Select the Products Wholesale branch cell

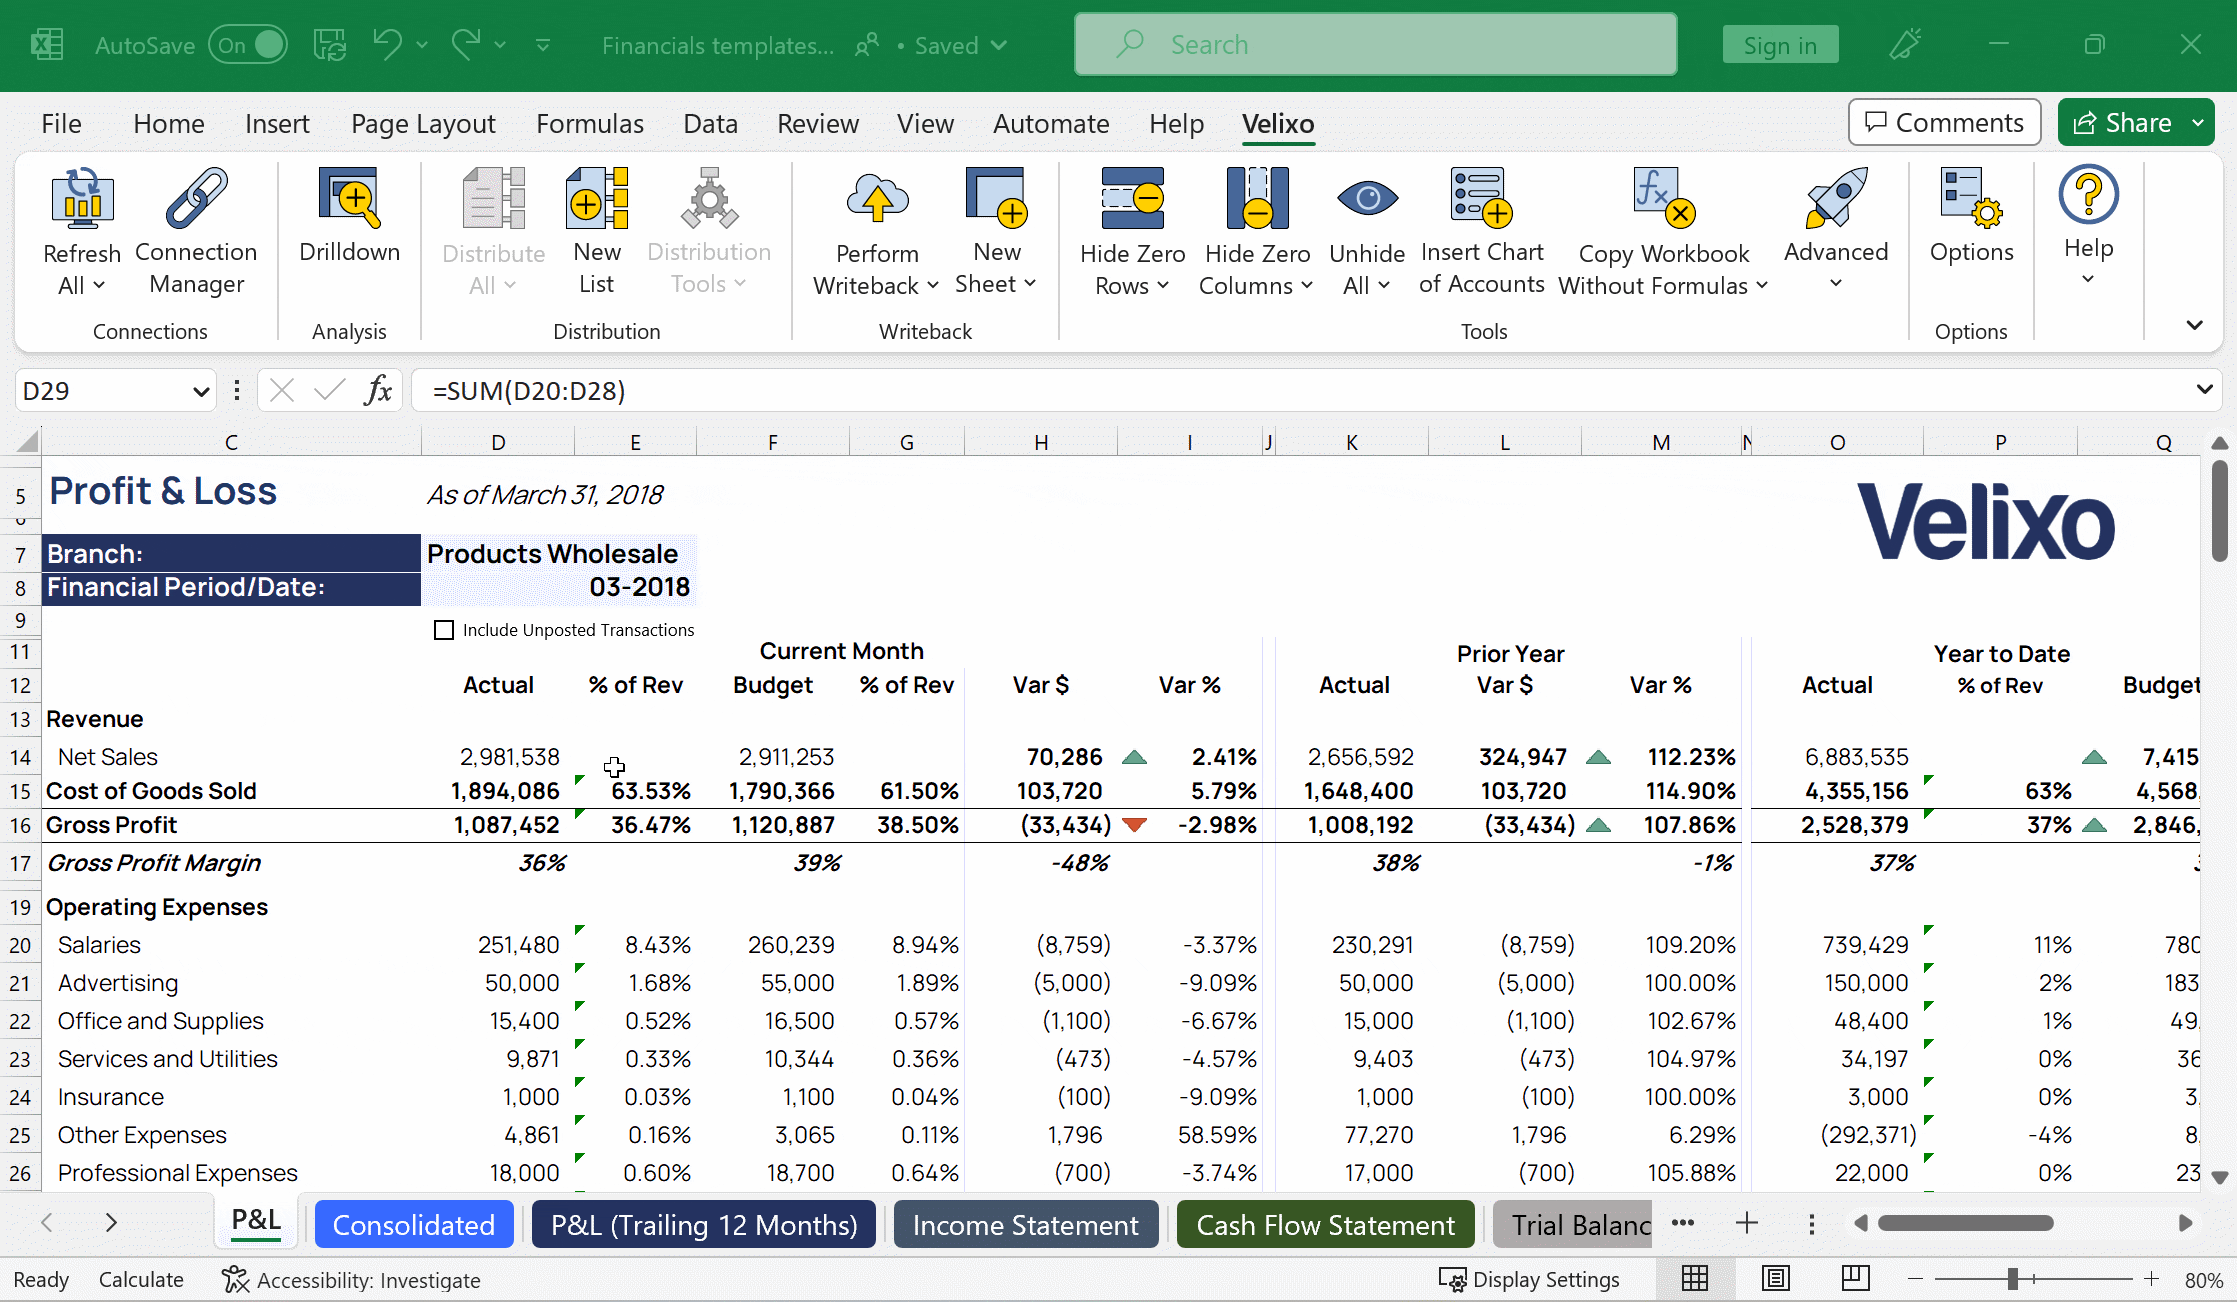click(558, 553)
